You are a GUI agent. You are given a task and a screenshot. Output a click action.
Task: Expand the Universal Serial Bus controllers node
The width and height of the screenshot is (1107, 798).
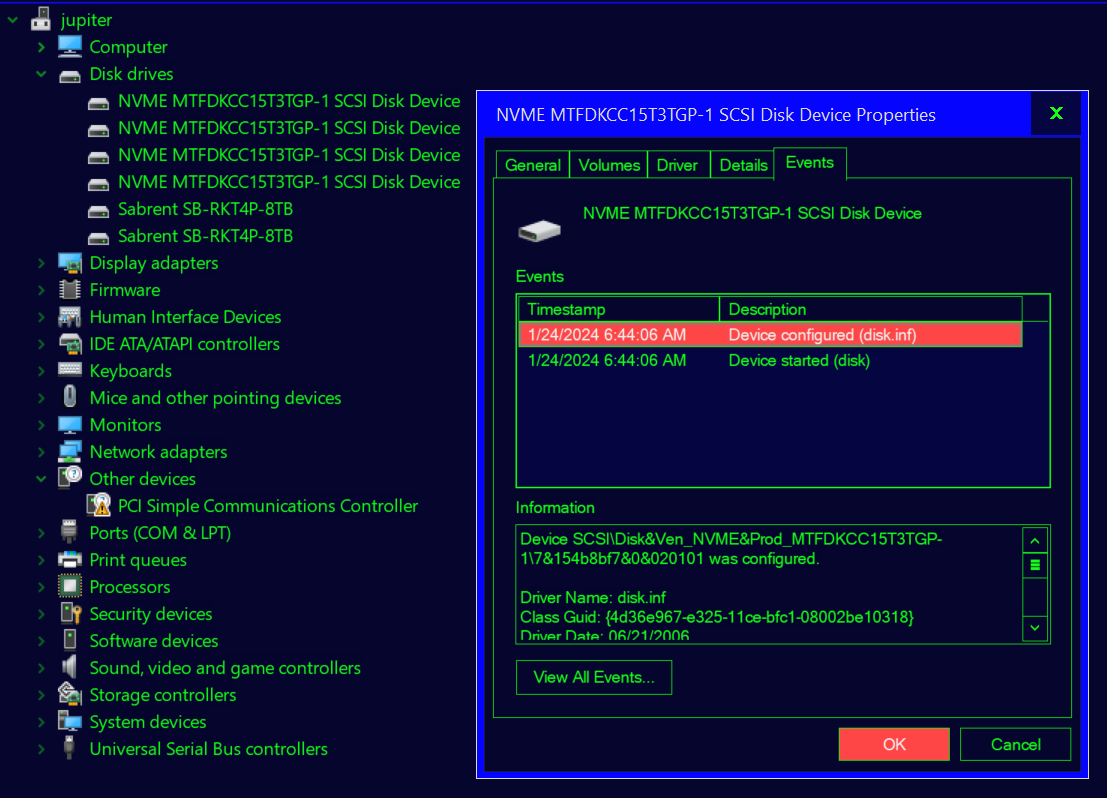pyautogui.click(x=41, y=749)
